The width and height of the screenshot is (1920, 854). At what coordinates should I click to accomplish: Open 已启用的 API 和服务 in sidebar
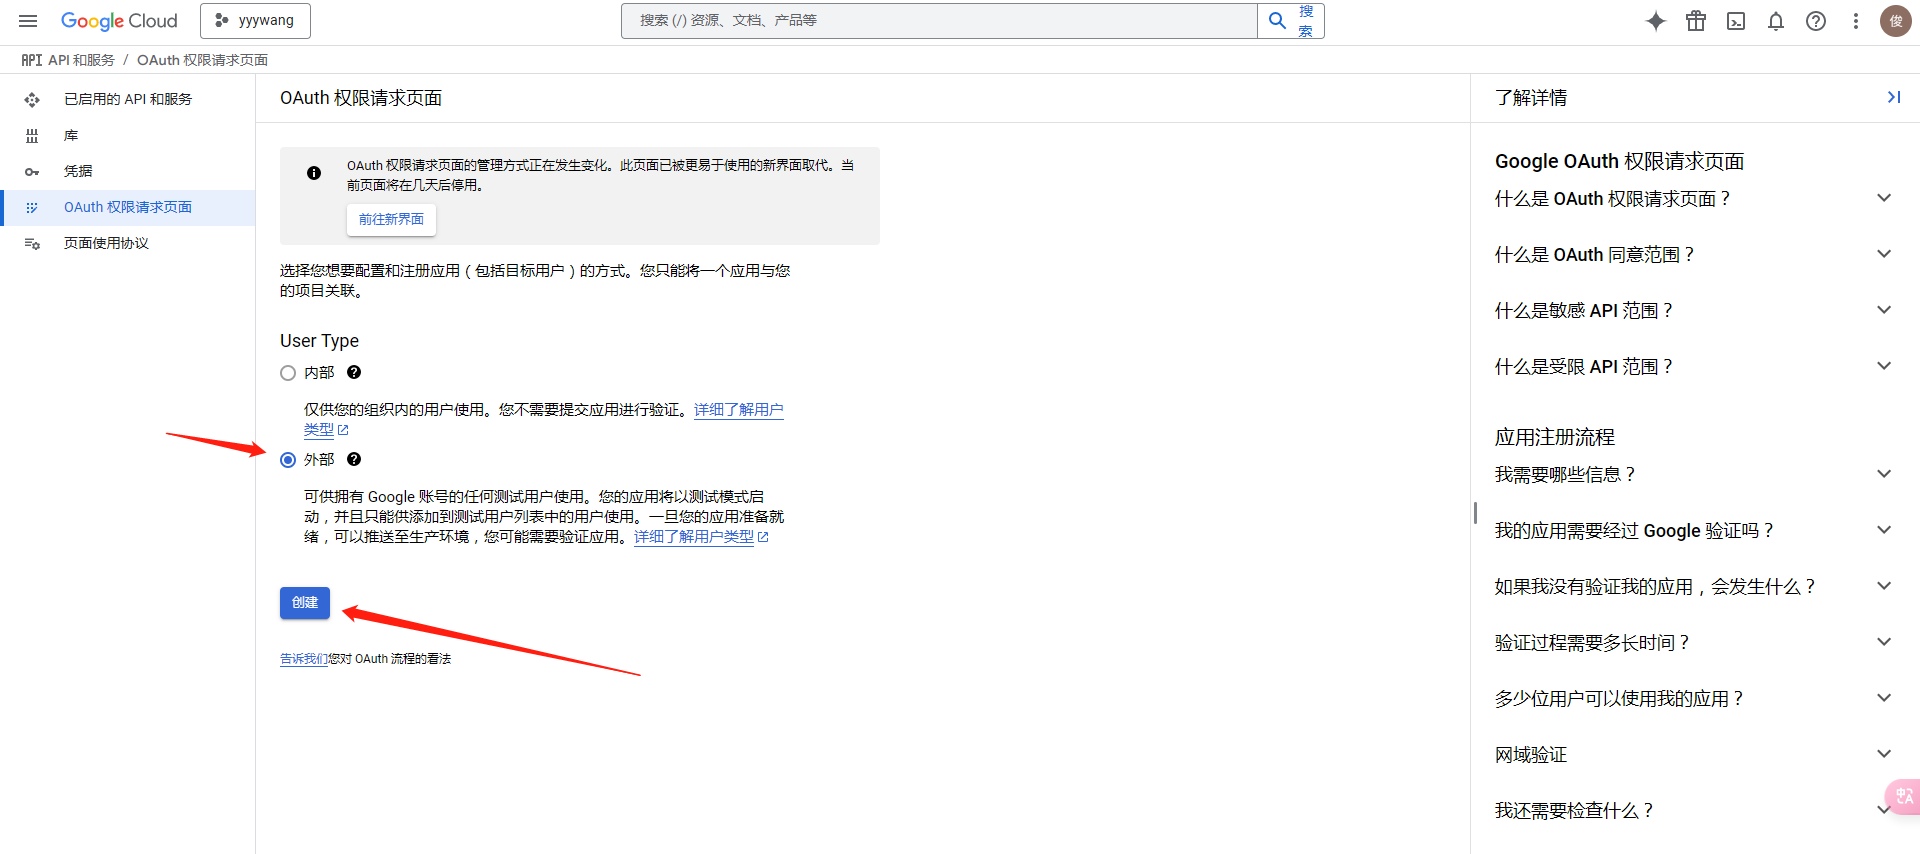click(x=128, y=99)
